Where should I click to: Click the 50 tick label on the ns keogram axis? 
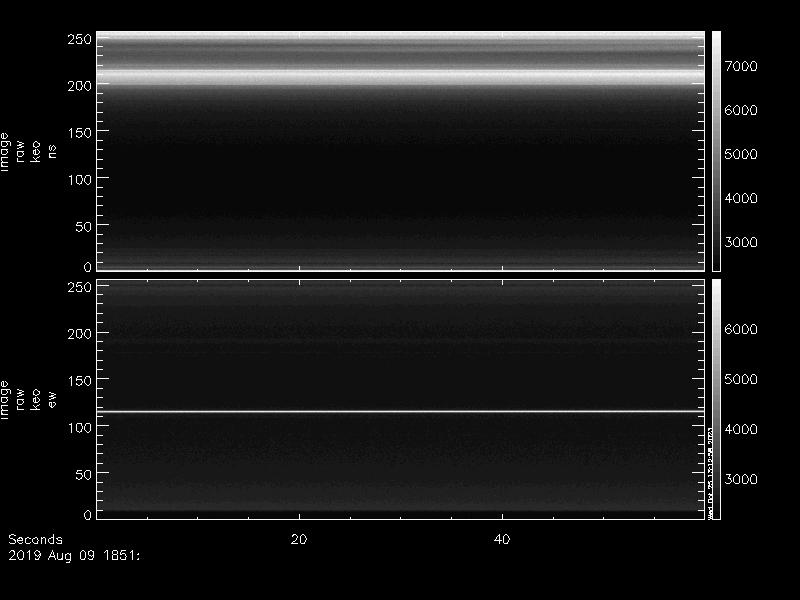[x=84, y=227]
